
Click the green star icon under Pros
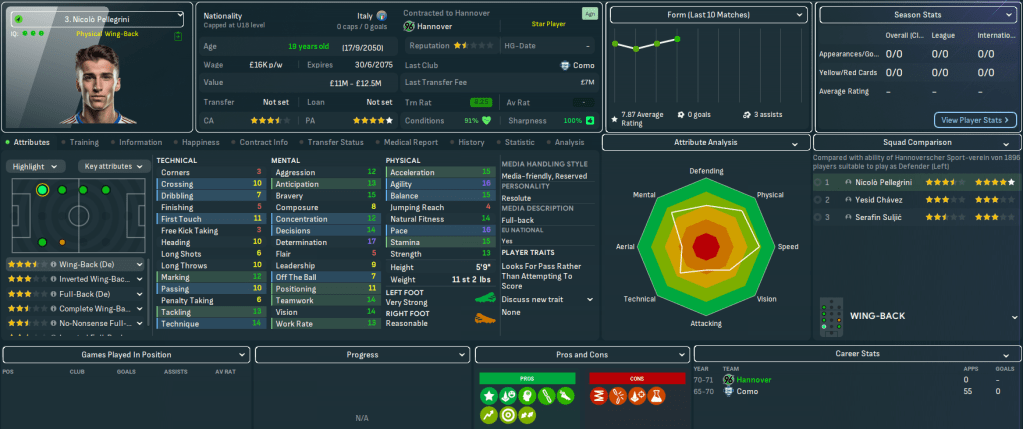coord(490,413)
